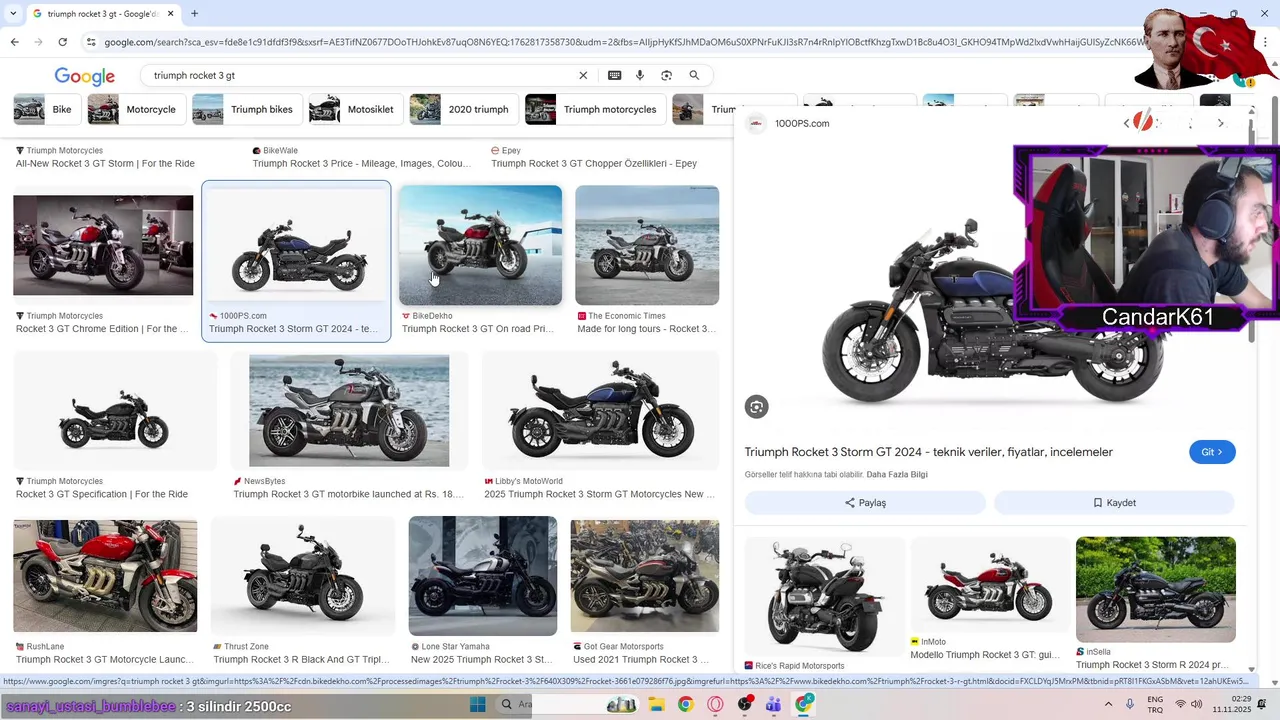Screen dimensions: 1280x720
Task: Close the triumph rocket 3 gt tab
Action: coord(171,14)
